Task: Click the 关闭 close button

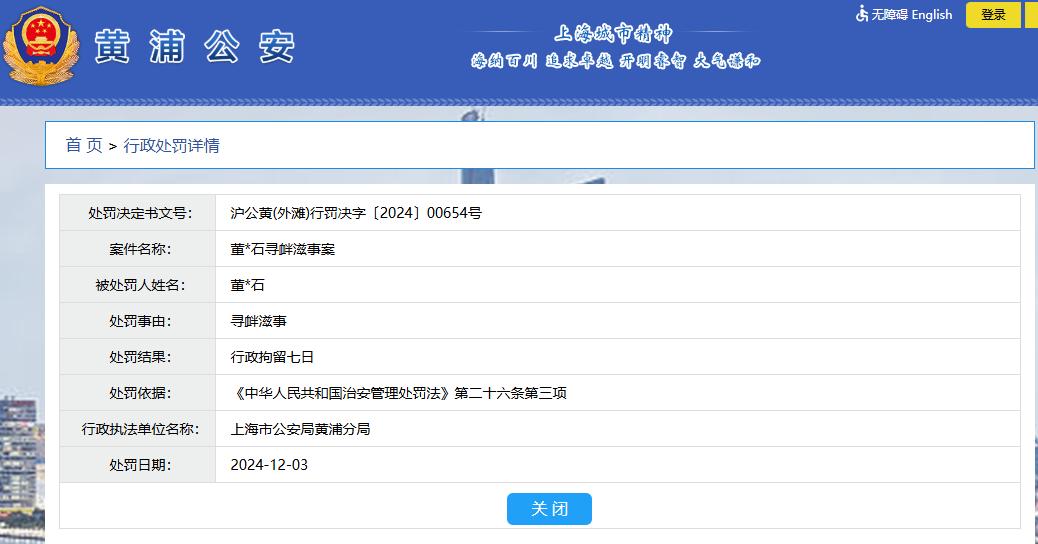Action: click(549, 509)
